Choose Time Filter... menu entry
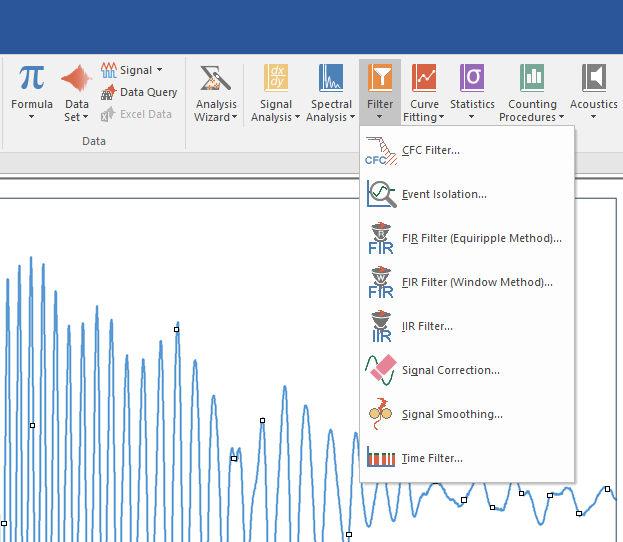 467,458
